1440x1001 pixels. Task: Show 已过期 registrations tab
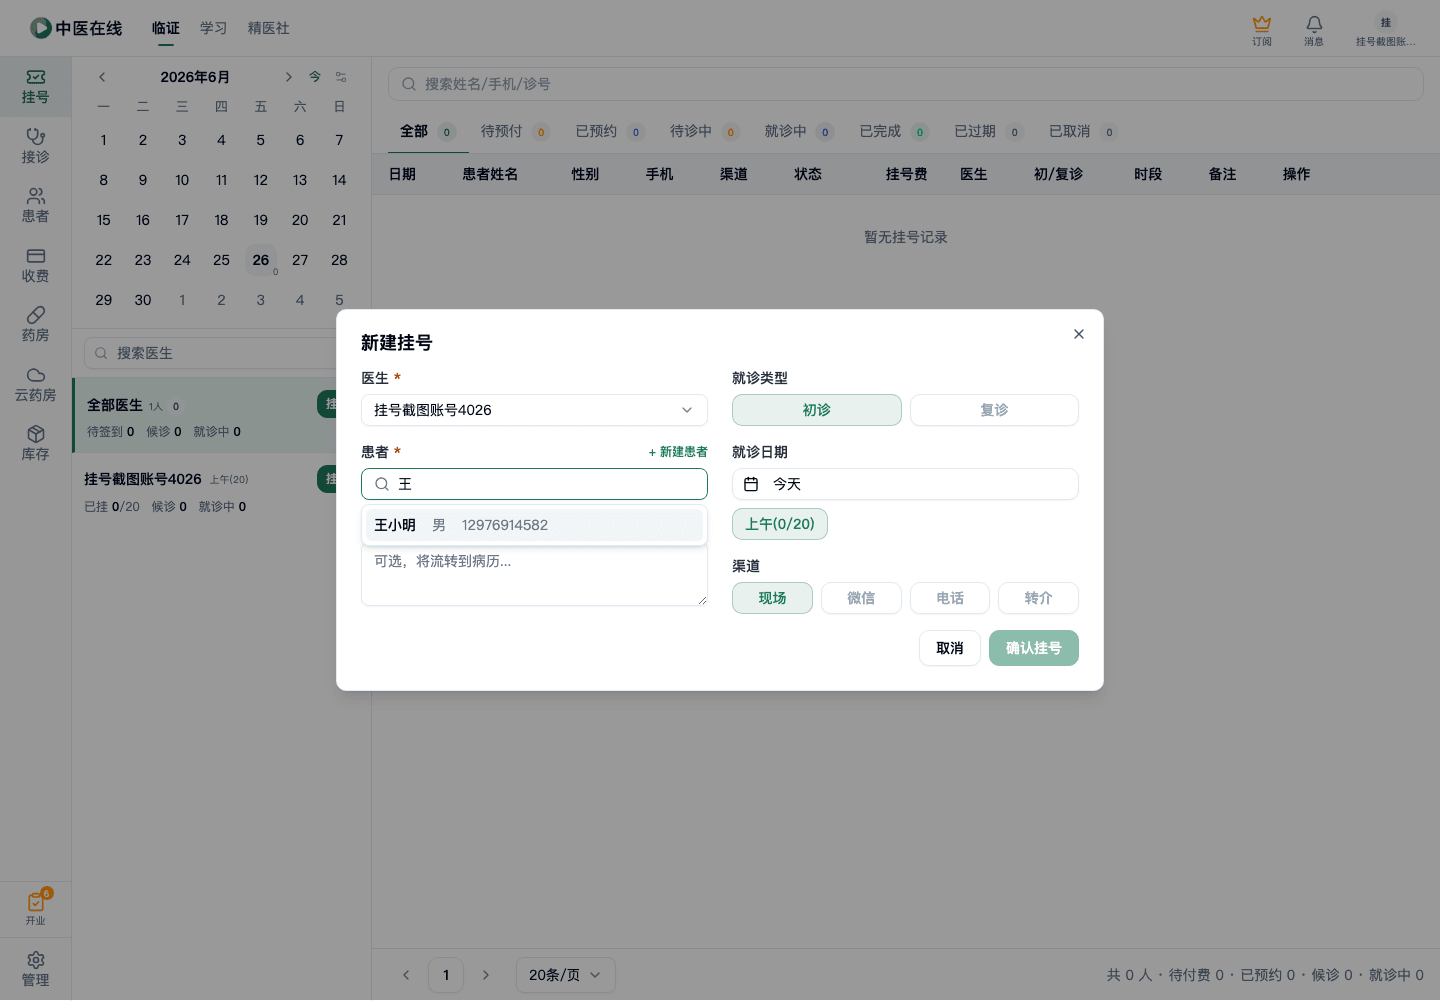[x=988, y=131]
